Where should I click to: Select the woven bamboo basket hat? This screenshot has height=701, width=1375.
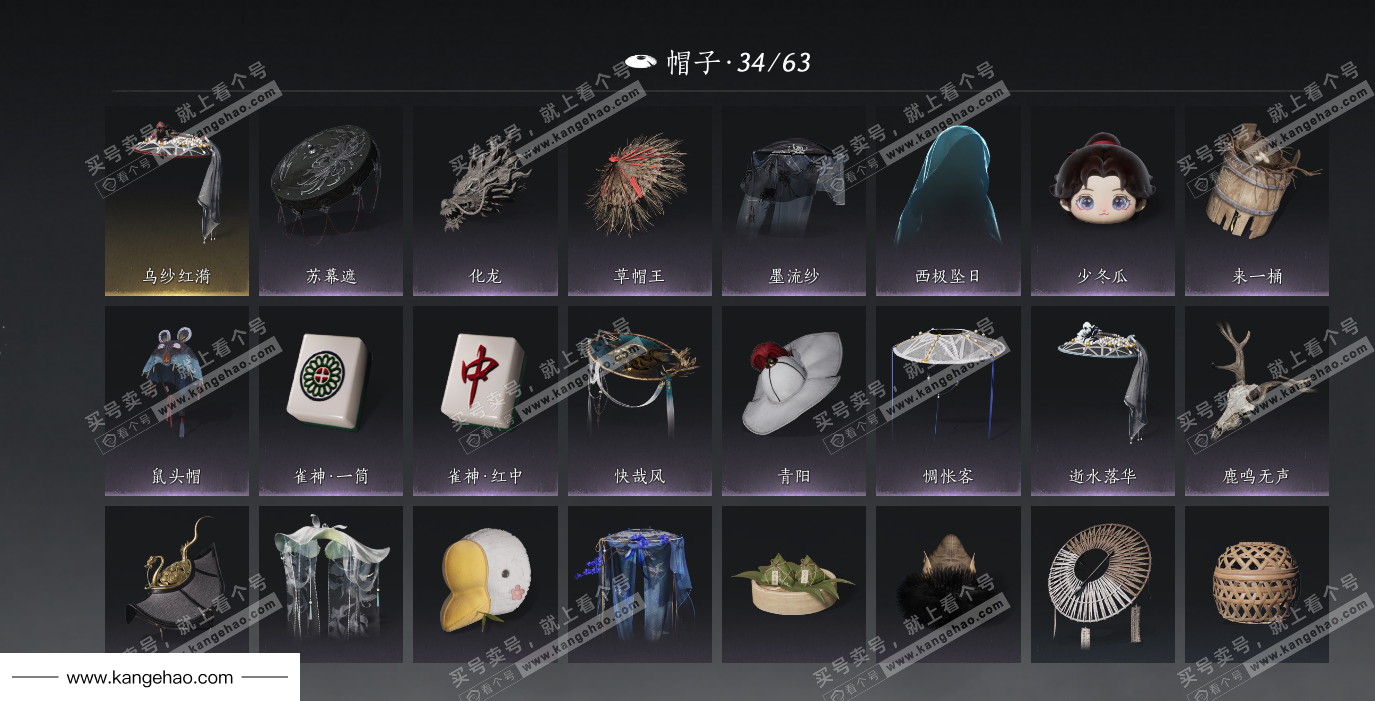[1257, 584]
